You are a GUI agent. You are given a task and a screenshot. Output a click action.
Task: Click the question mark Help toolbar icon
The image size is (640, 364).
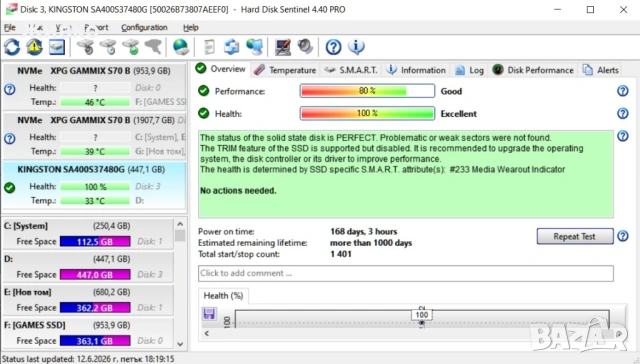[x=333, y=47]
